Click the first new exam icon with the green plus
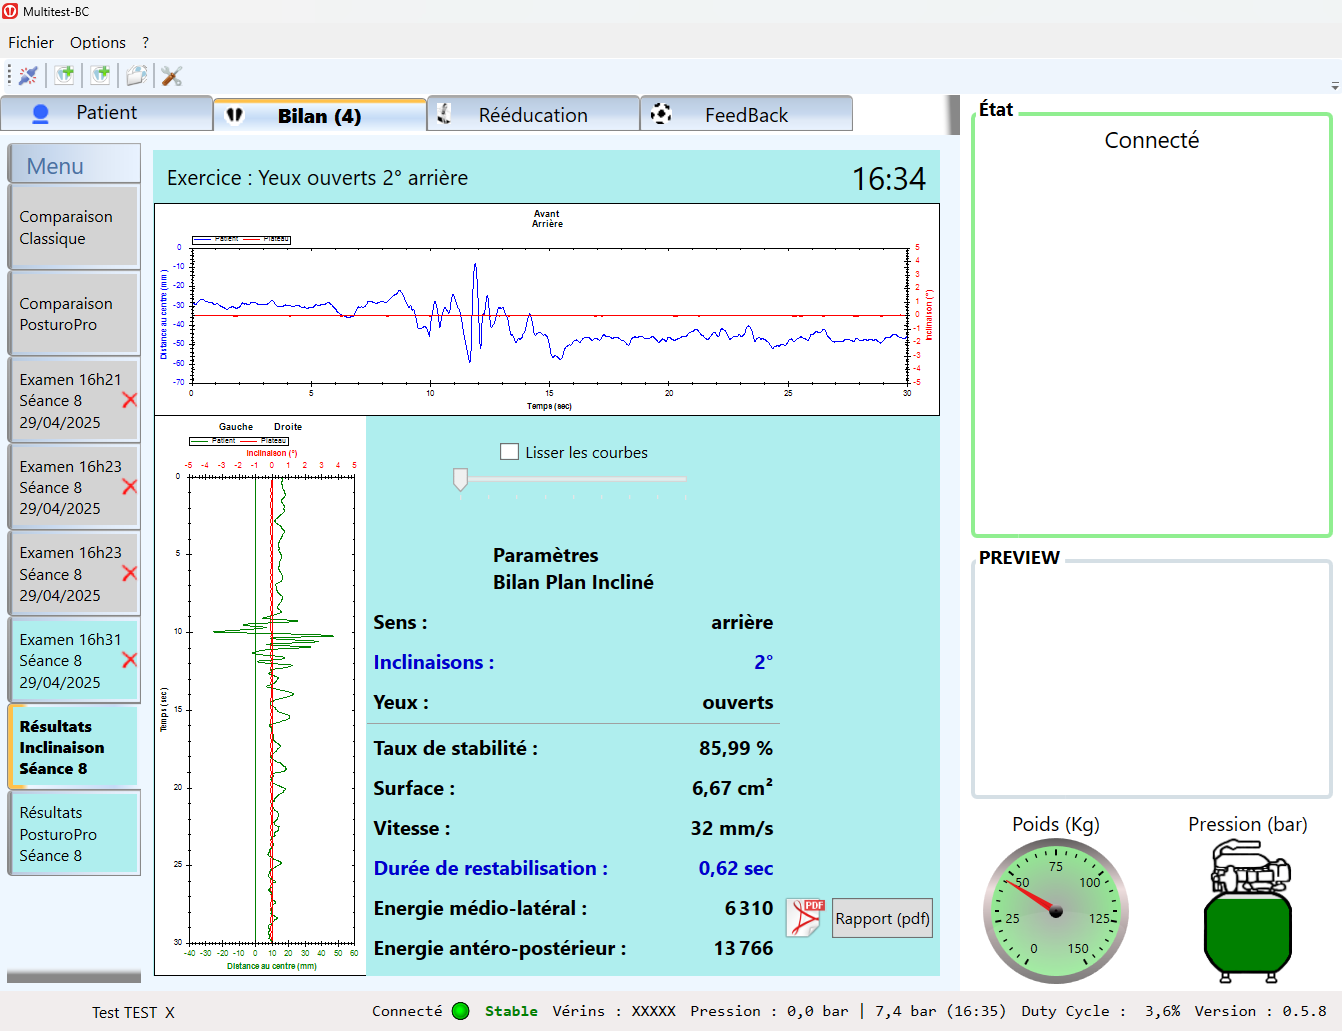Viewport: 1342px width, 1032px height. click(x=65, y=76)
